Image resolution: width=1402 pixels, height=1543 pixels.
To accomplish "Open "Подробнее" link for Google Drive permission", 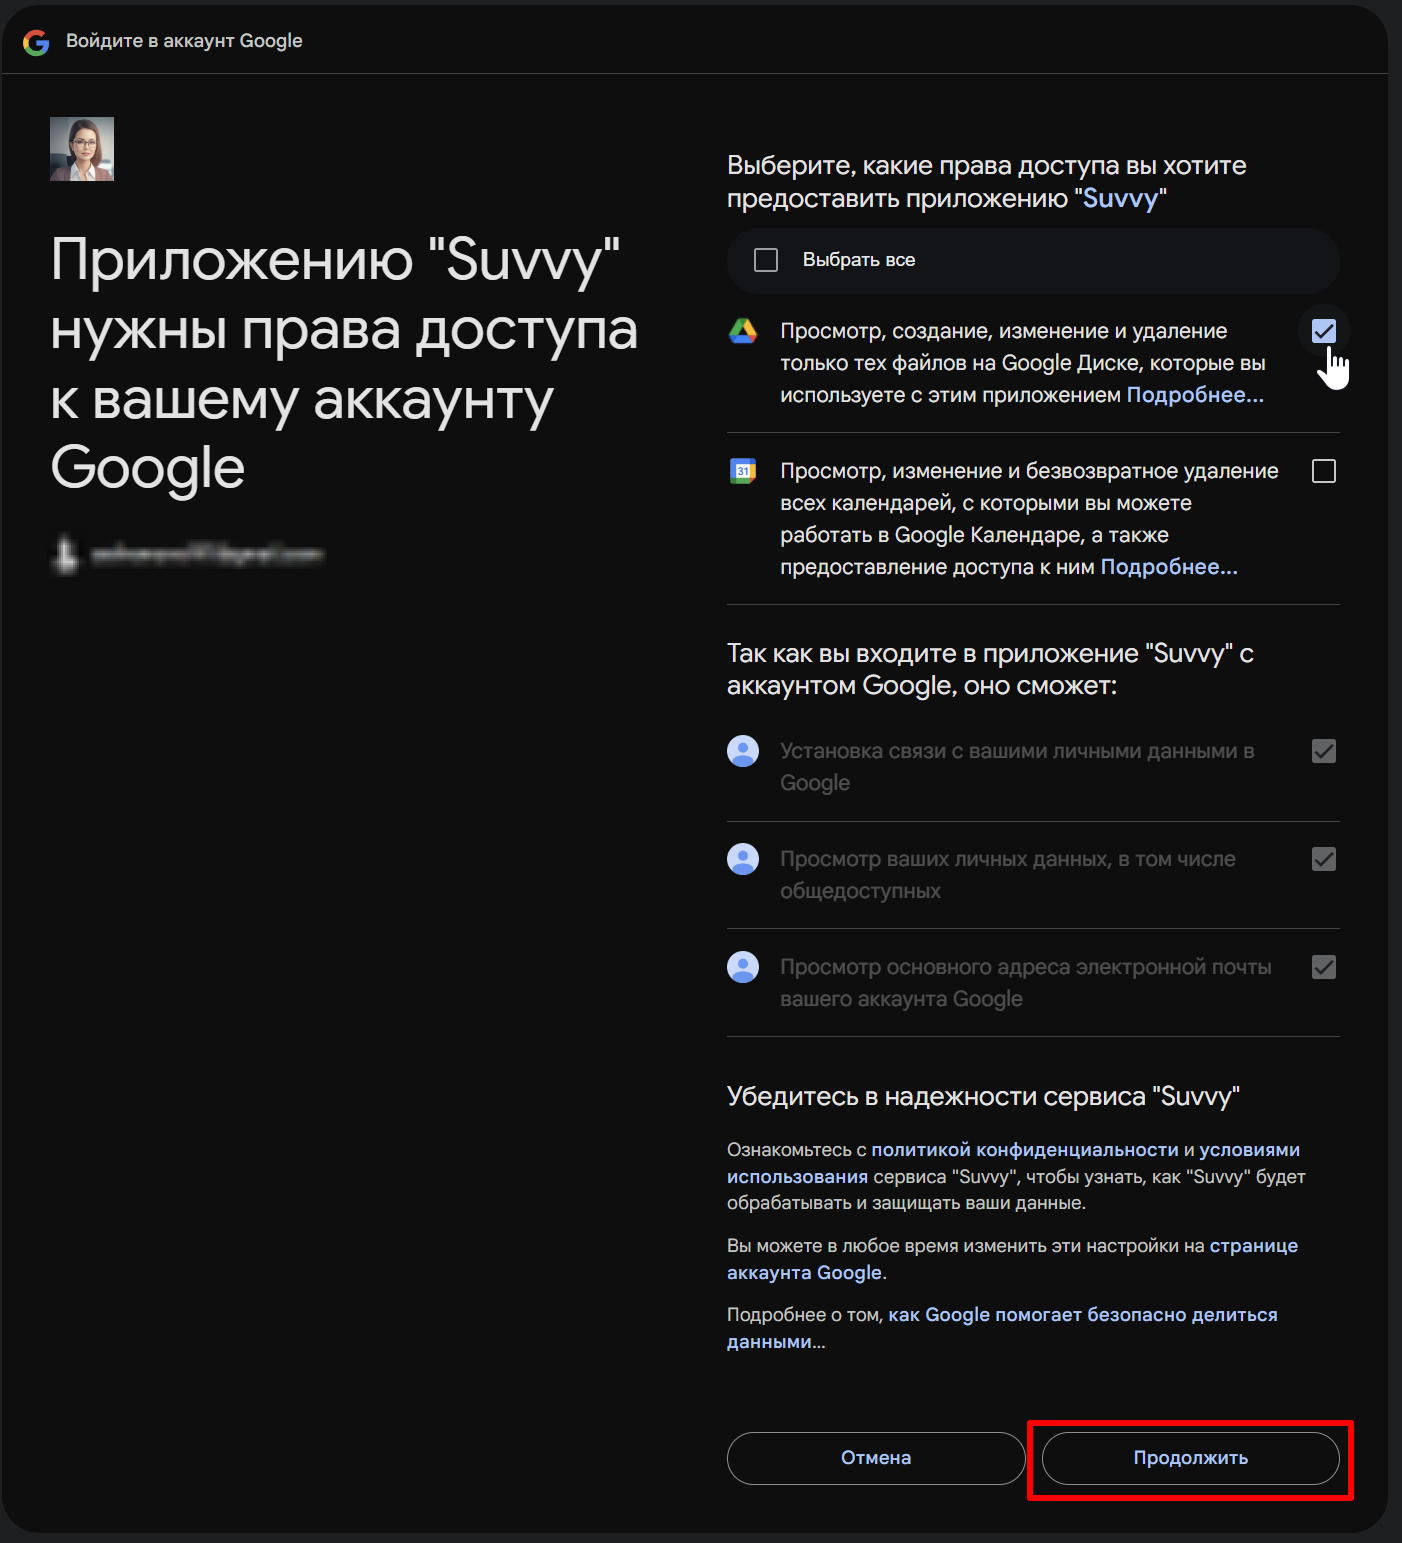I will tap(1195, 395).
